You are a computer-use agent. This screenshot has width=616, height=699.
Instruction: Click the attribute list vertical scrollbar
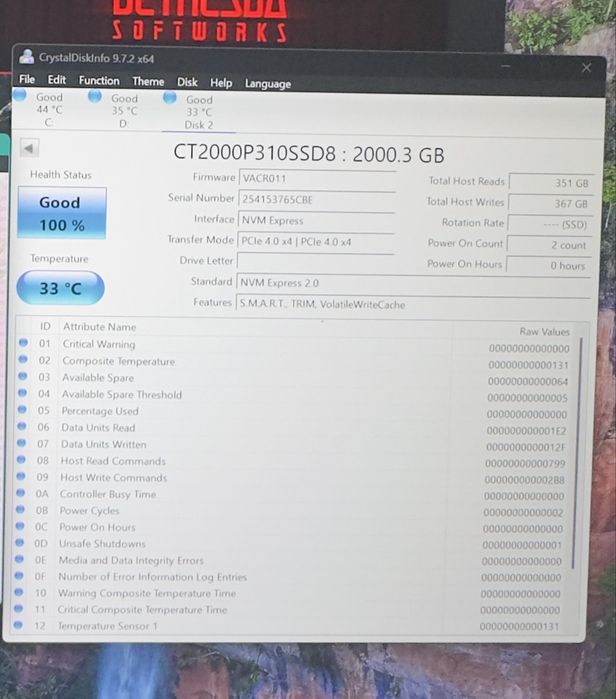577,452
